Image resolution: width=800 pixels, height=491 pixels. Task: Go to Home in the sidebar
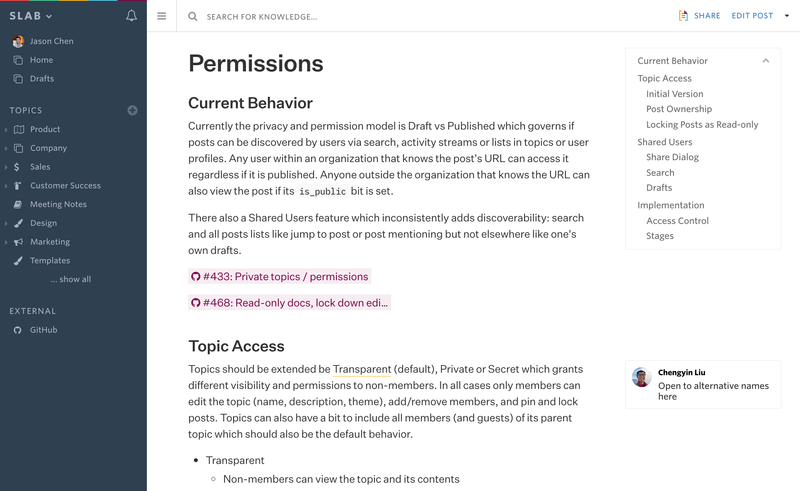tap(41, 60)
